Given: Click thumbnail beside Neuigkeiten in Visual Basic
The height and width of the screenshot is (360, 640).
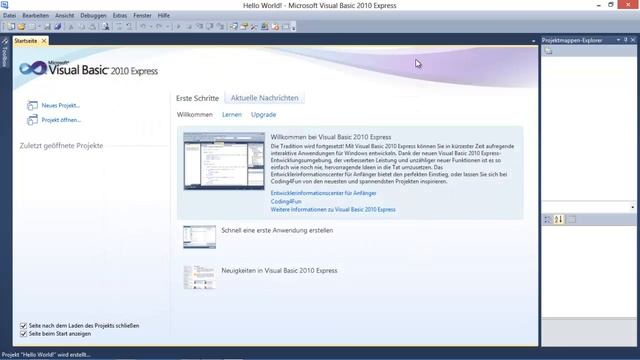Looking at the screenshot, I should point(200,277).
